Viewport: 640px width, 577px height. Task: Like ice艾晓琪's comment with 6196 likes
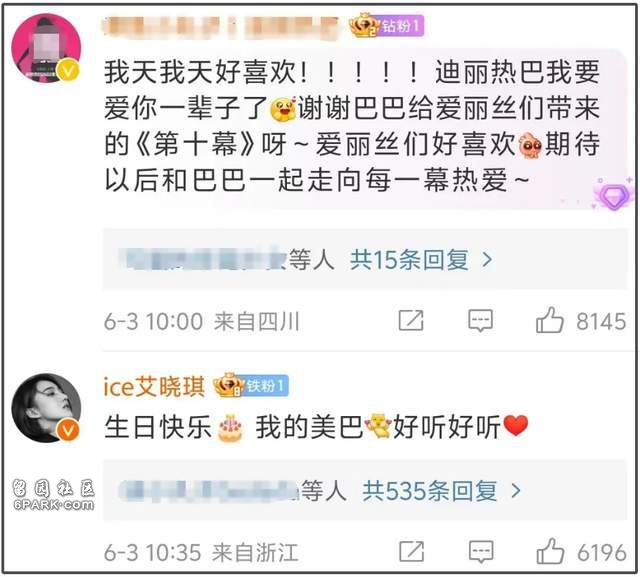551,551
